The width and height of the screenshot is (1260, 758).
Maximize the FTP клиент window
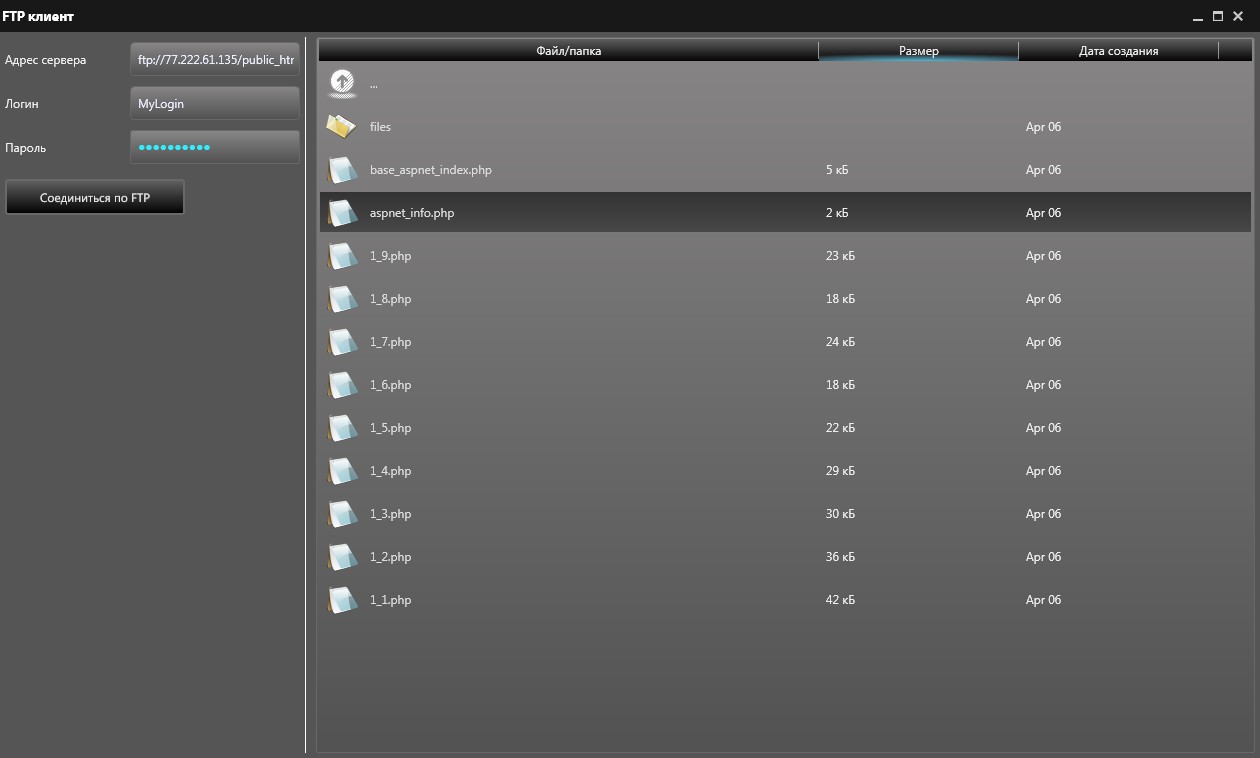1218,16
